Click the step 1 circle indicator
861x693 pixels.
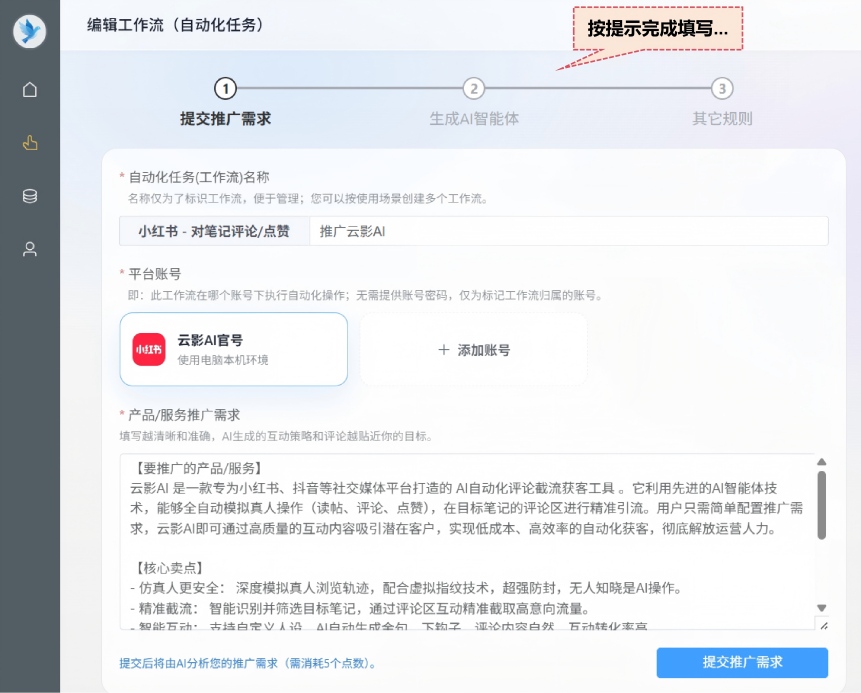tap(225, 89)
